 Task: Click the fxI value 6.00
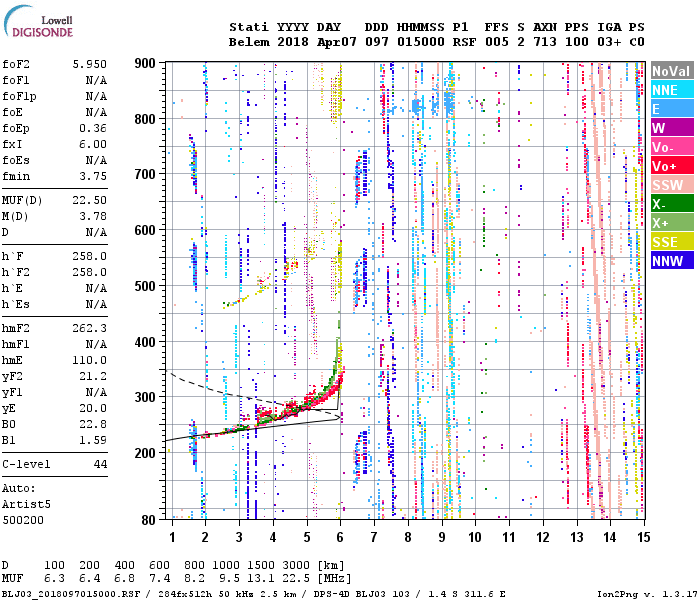(93, 144)
